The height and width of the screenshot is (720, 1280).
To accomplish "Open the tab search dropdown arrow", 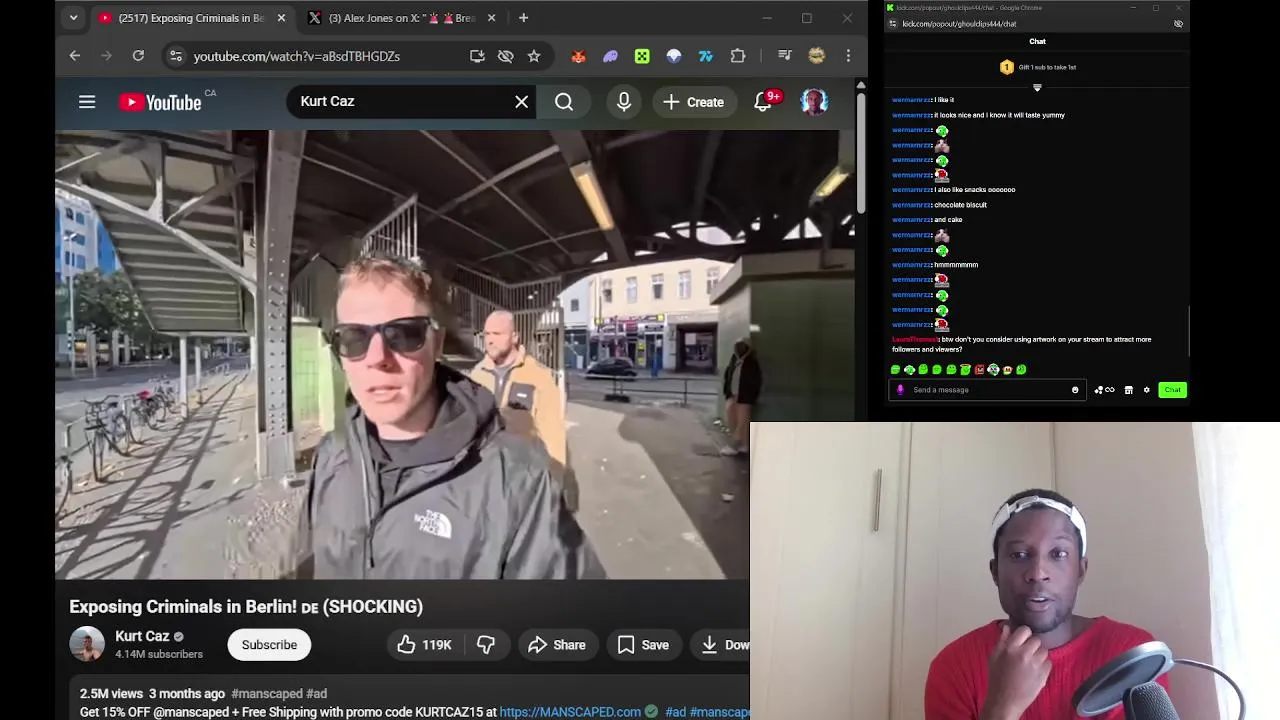I will [x=73, y=18].
